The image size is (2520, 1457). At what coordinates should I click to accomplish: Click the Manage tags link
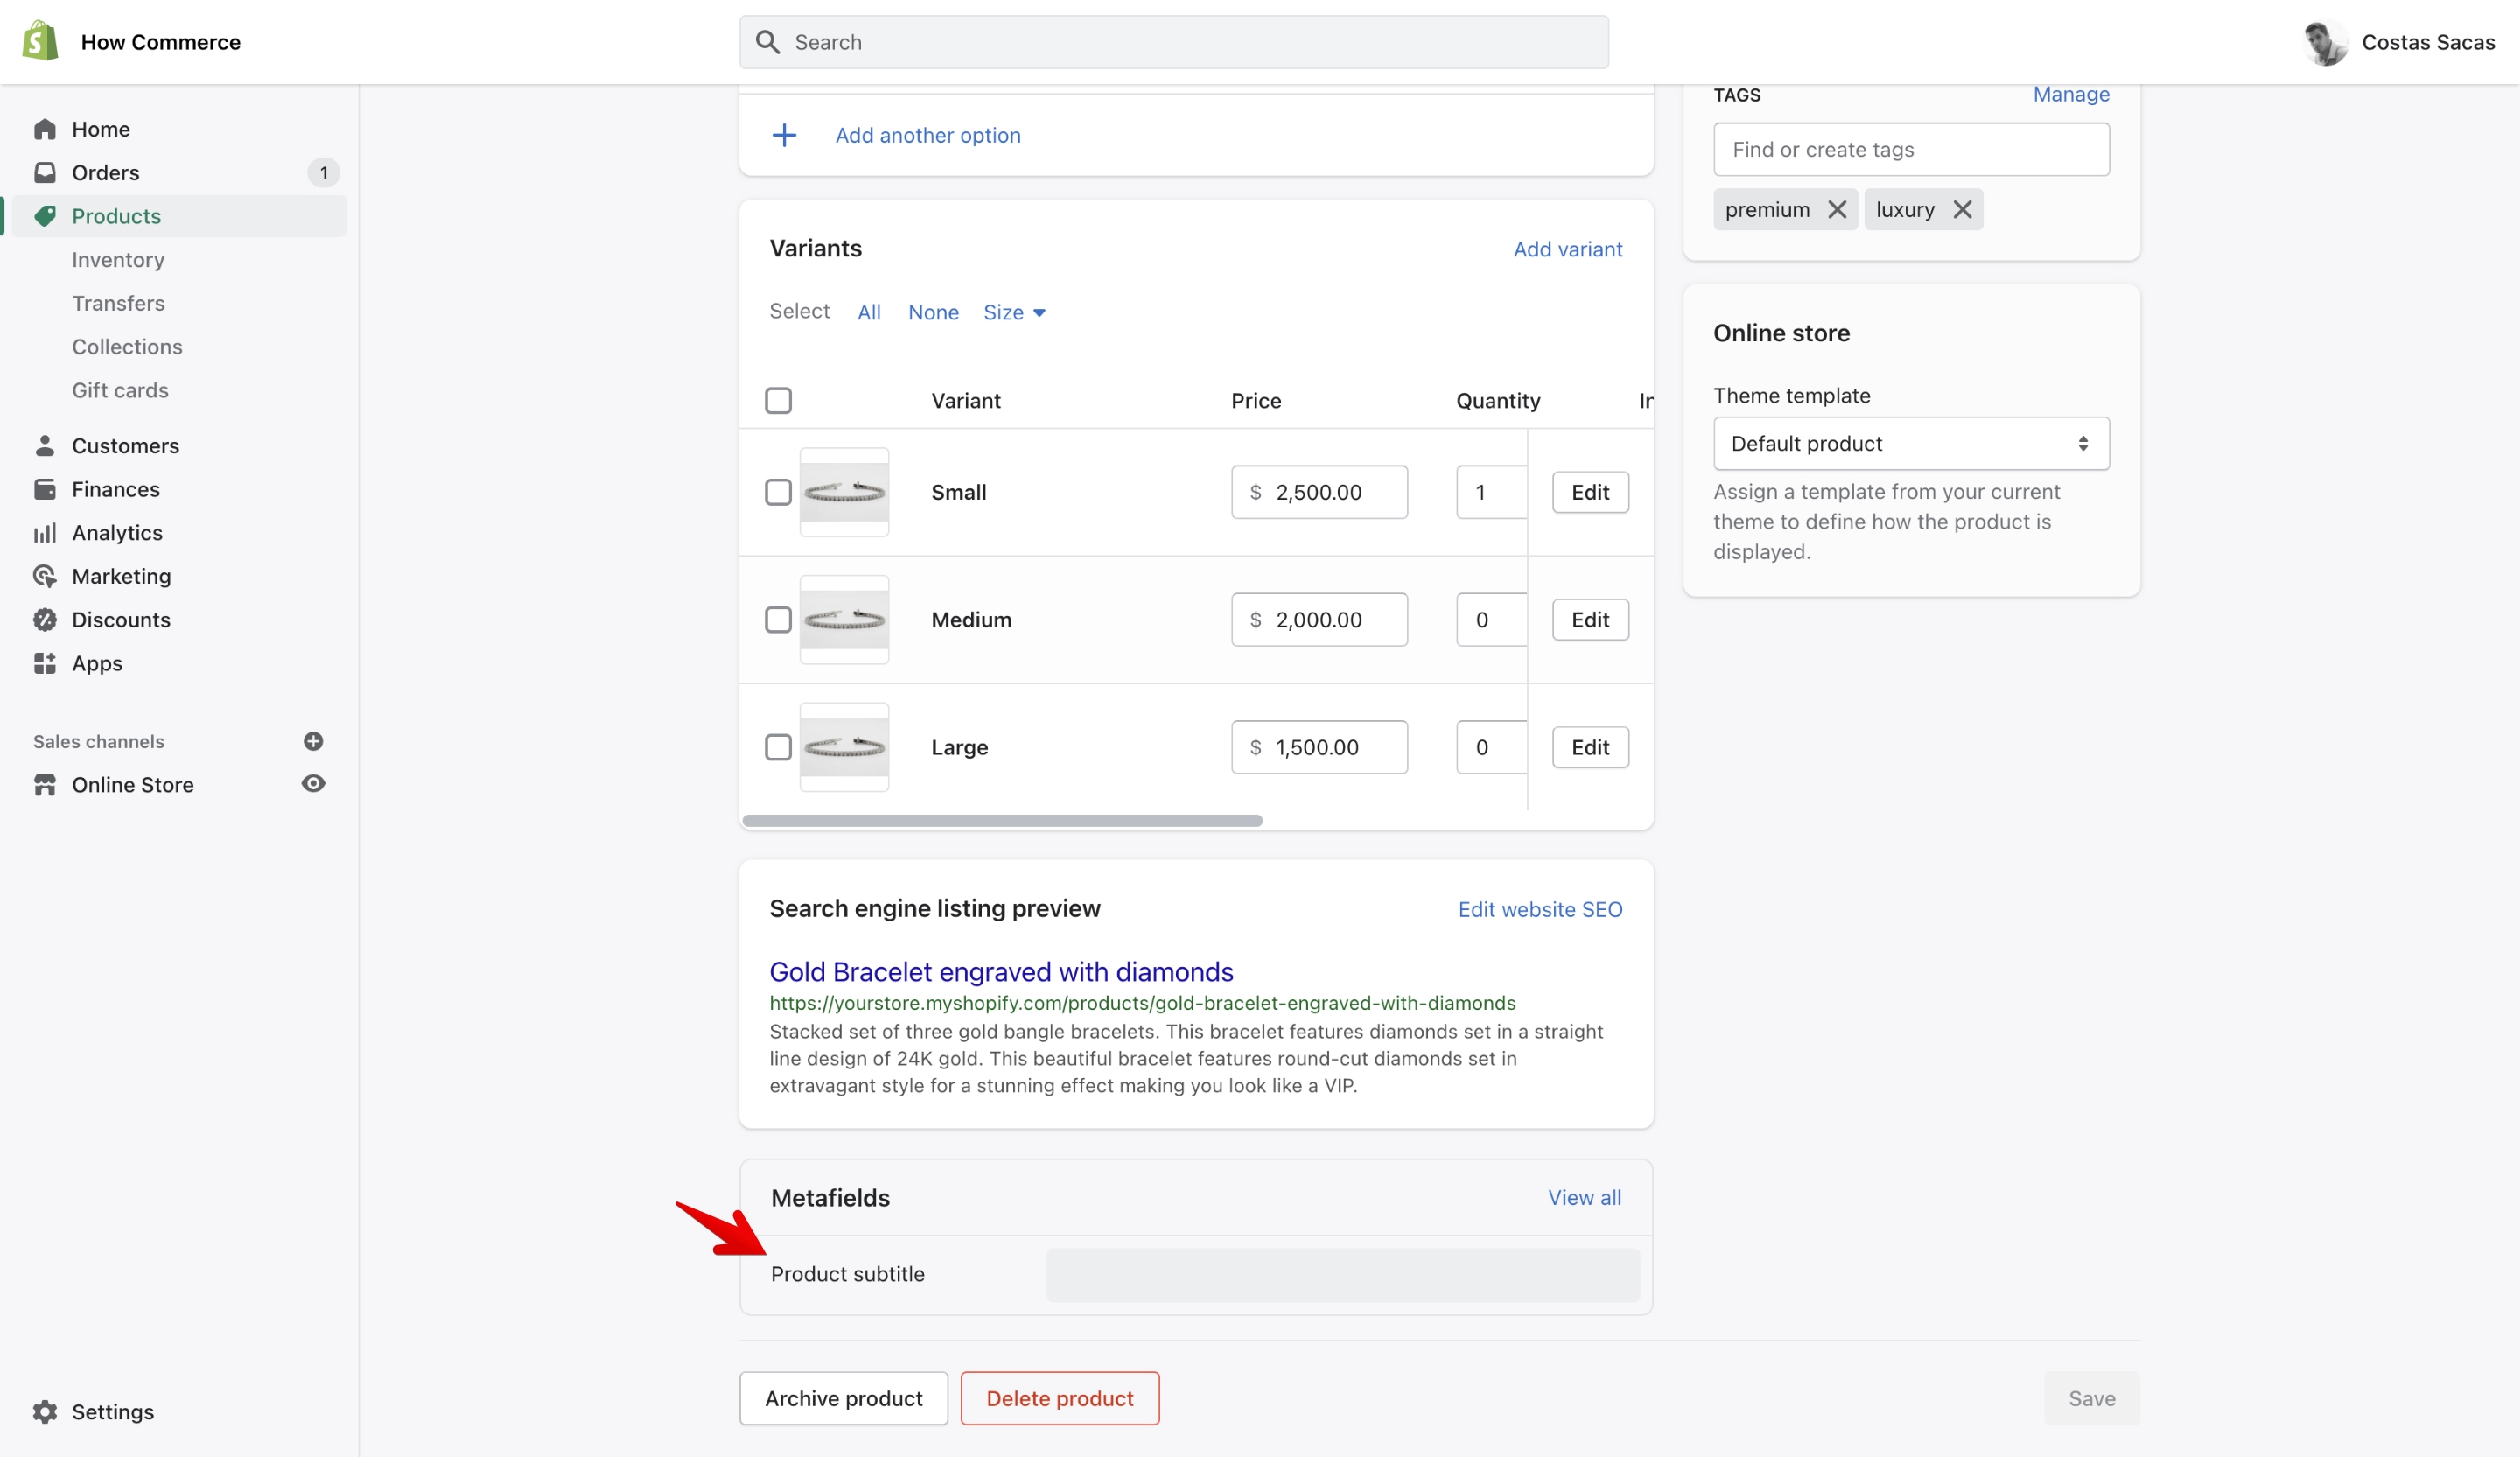point(2071,94)
